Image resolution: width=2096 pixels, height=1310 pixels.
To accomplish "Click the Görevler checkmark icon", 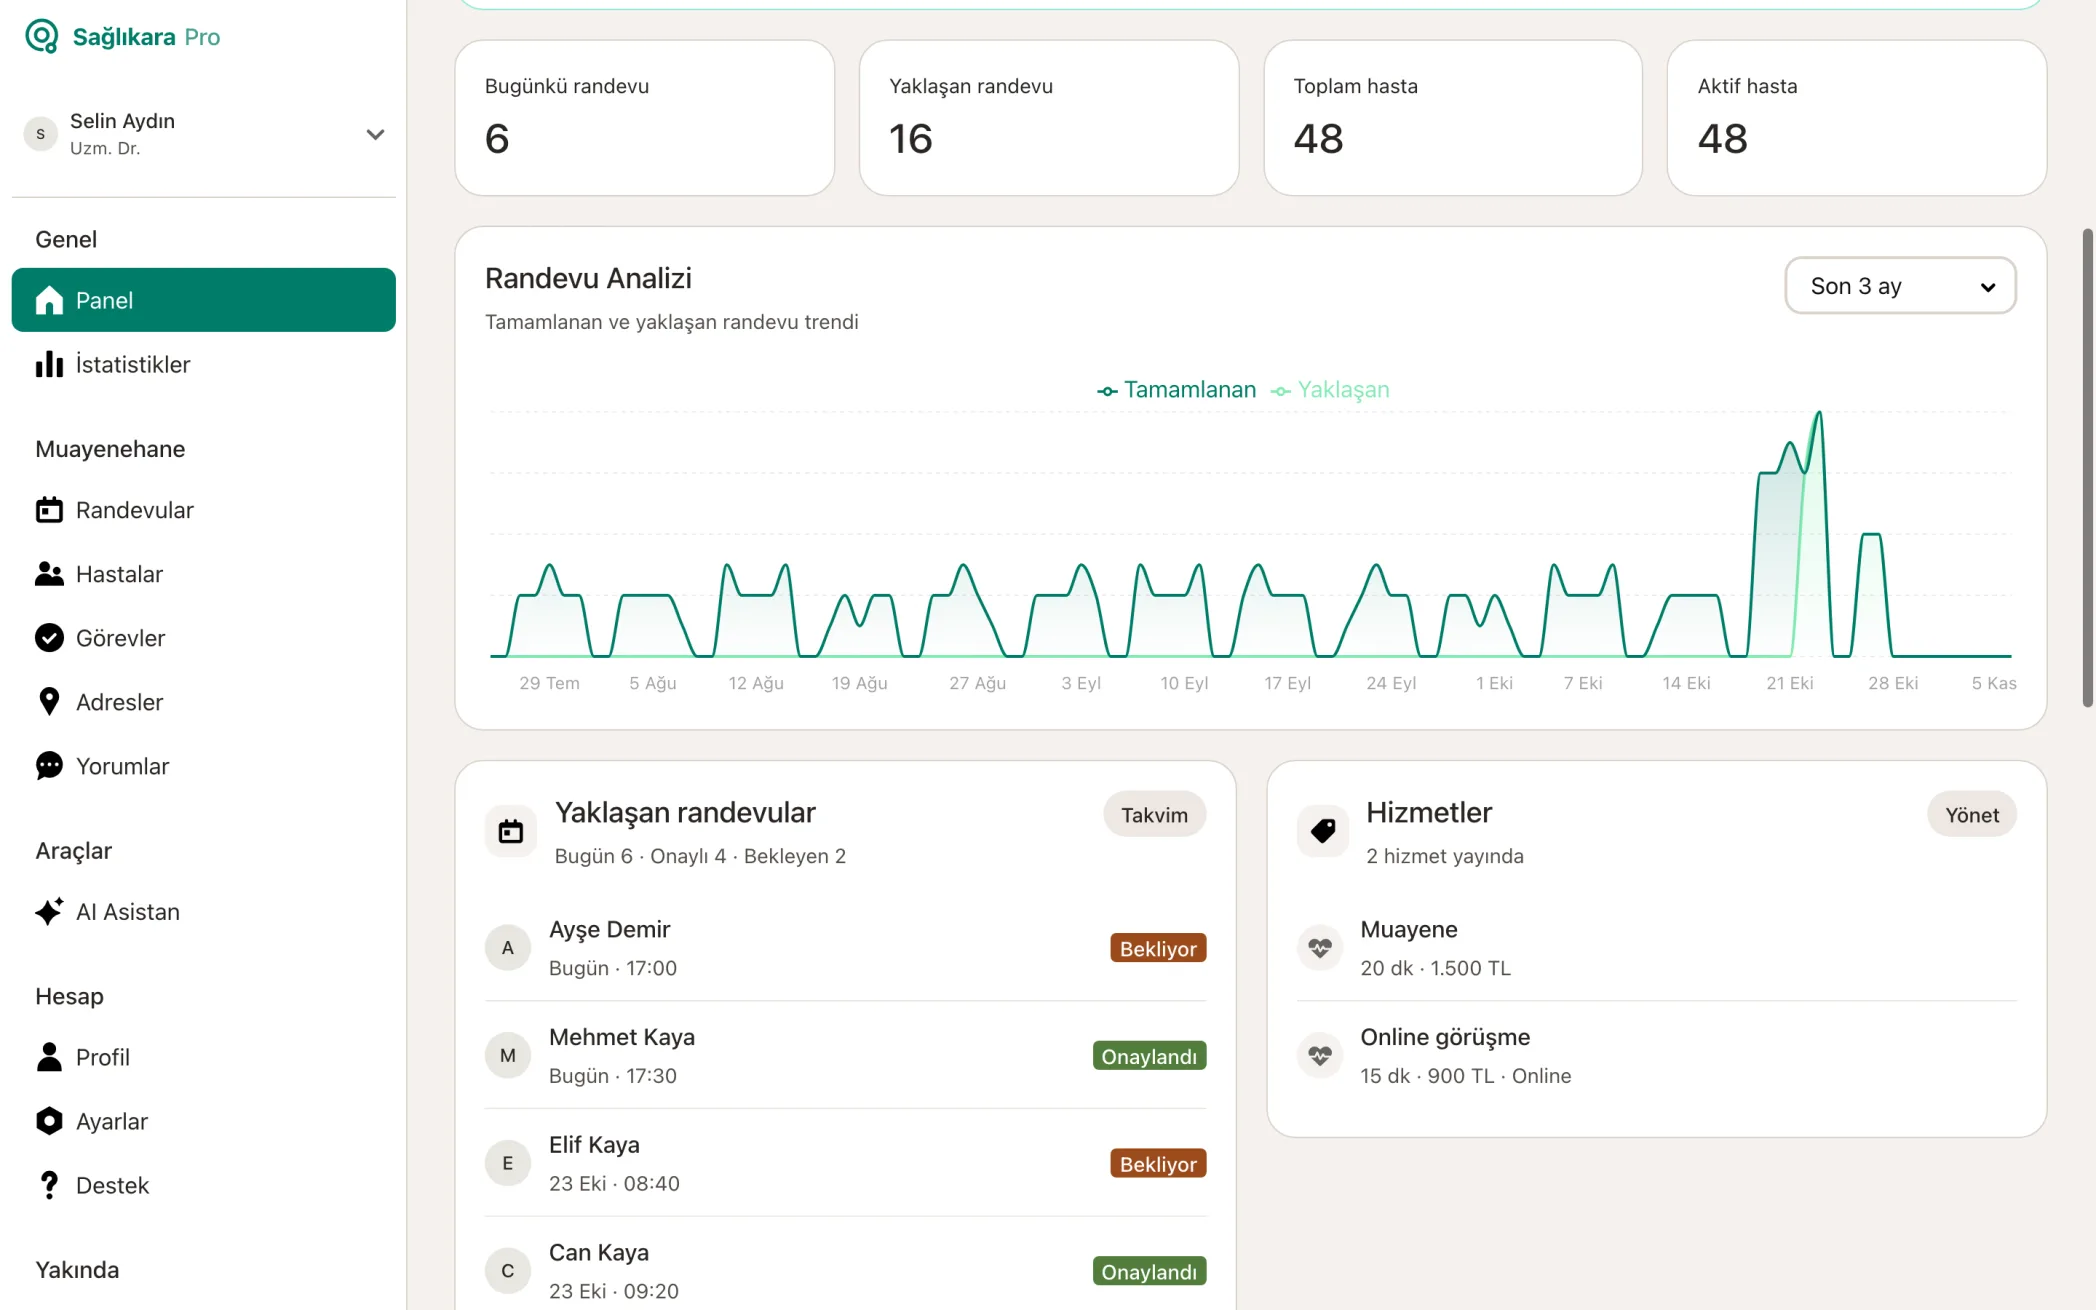I will [49, 638].
